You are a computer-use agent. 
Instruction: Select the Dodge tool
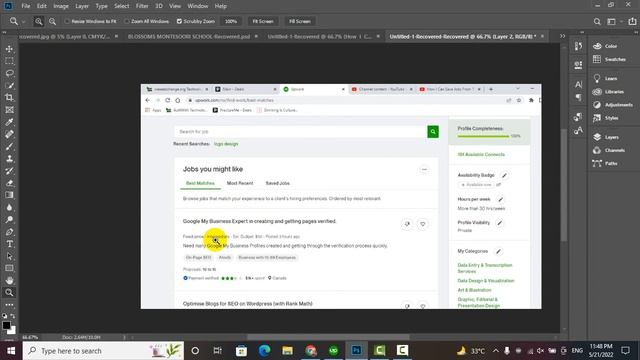pos(9,220)
